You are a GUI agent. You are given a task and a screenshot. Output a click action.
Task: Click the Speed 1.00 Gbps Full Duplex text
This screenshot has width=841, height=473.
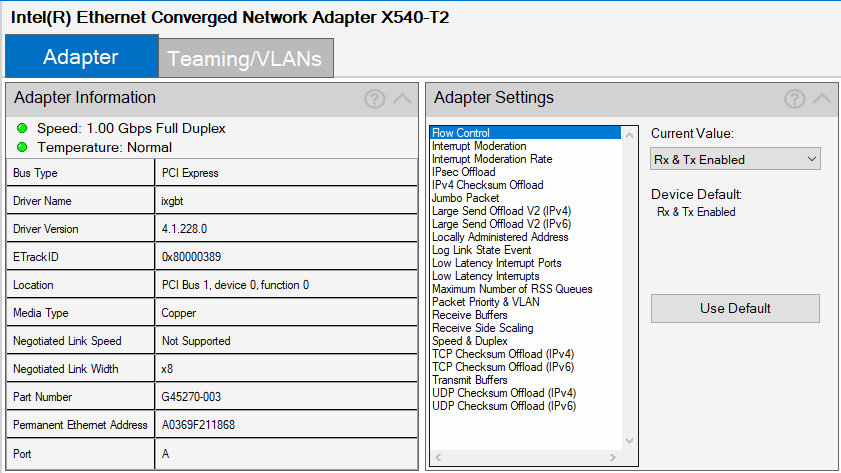[x=131, y=128]
